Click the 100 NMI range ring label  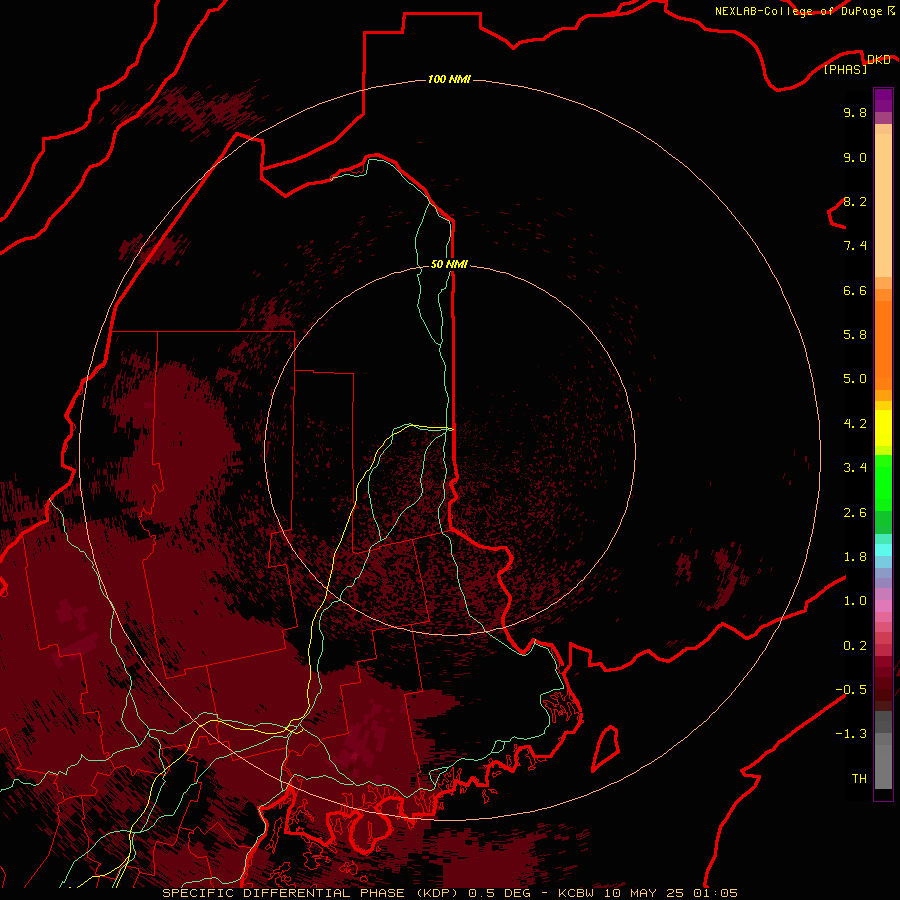pos(449,79)
